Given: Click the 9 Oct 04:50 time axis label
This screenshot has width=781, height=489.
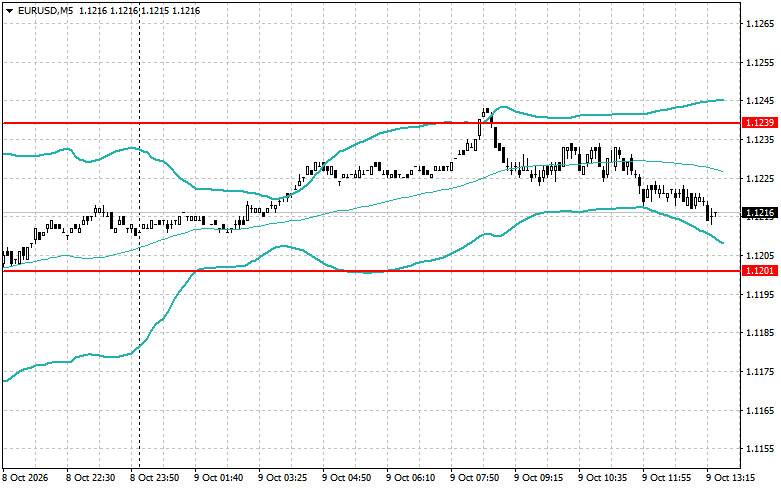Looking at the screenshot, I should pyautogui.click(x=347, y=478).
